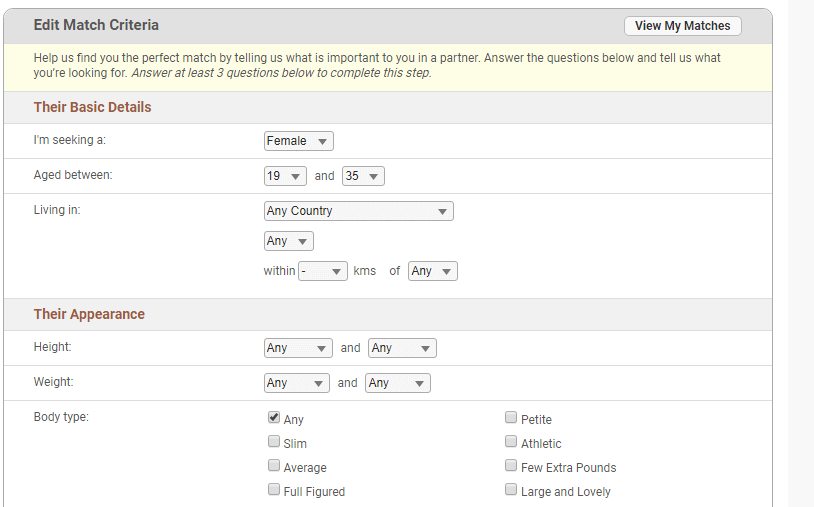Open the state dropdown below Any Country

(x=288, y=241)
